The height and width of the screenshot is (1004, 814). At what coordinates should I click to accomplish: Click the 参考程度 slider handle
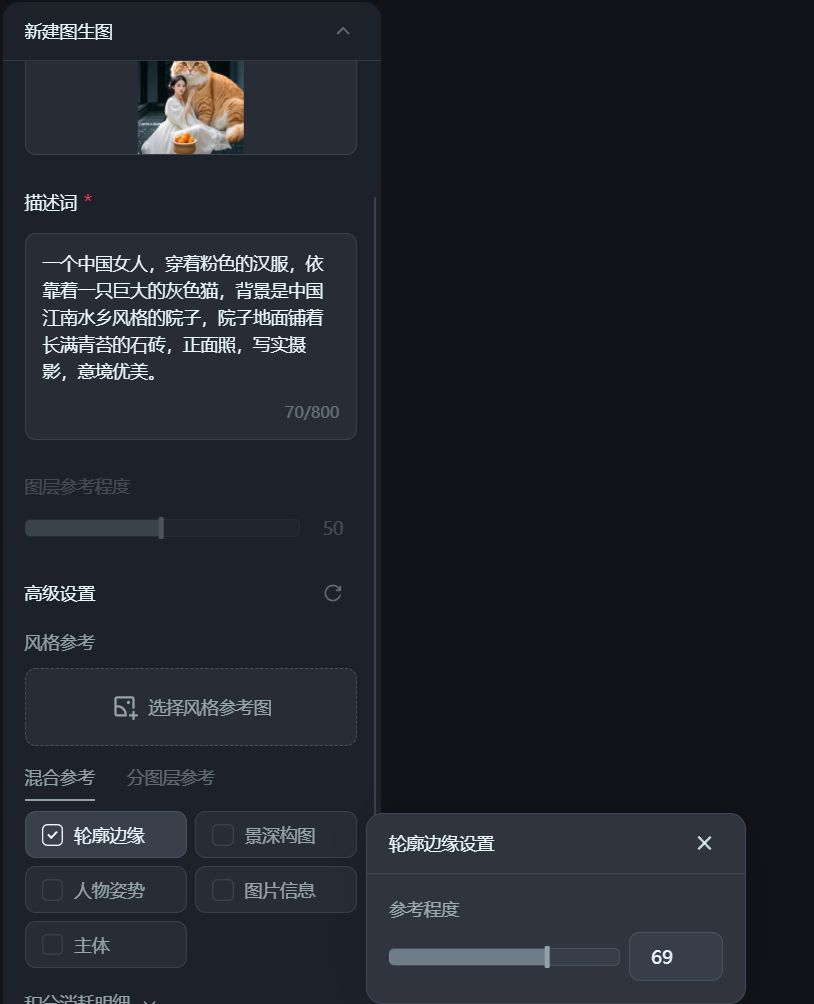click(547, 957)
